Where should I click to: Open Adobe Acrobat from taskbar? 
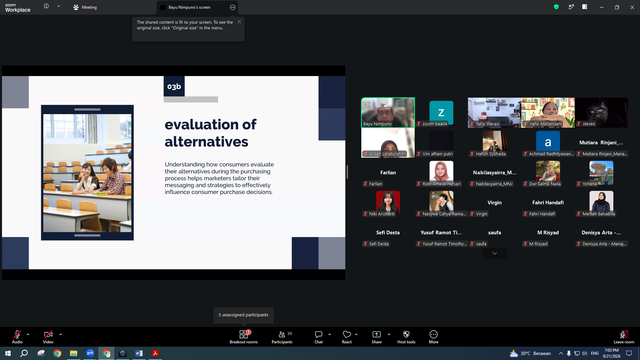[x=155, y=353]
